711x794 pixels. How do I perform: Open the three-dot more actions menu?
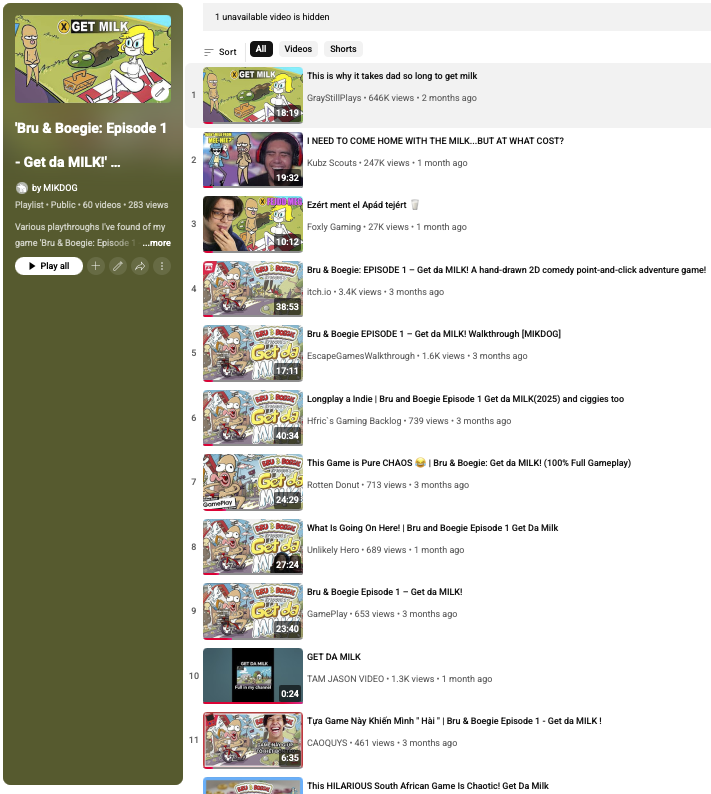(162, 266)
